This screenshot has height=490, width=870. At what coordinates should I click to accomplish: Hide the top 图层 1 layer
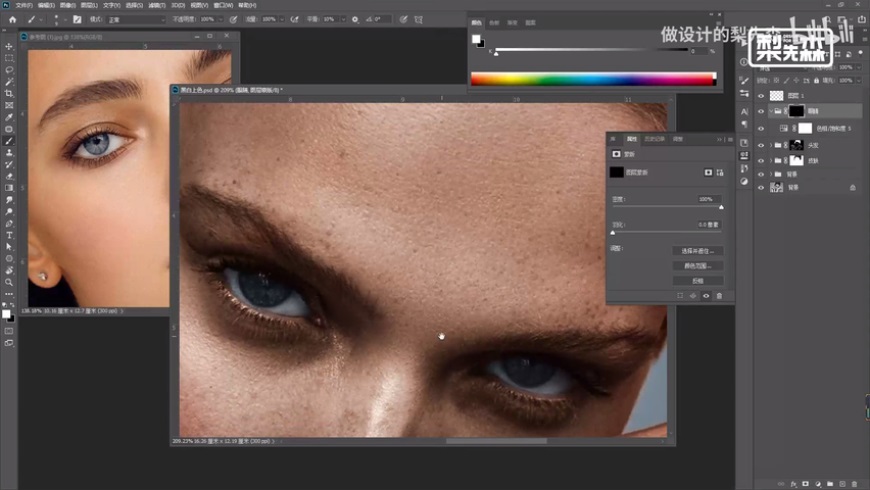click(761, 96)
